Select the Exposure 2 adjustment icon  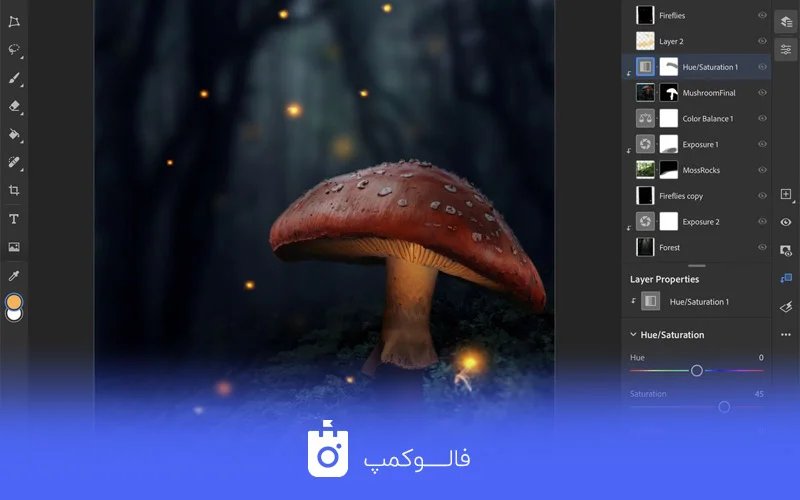pyautogui.click(x=645, y=221)
